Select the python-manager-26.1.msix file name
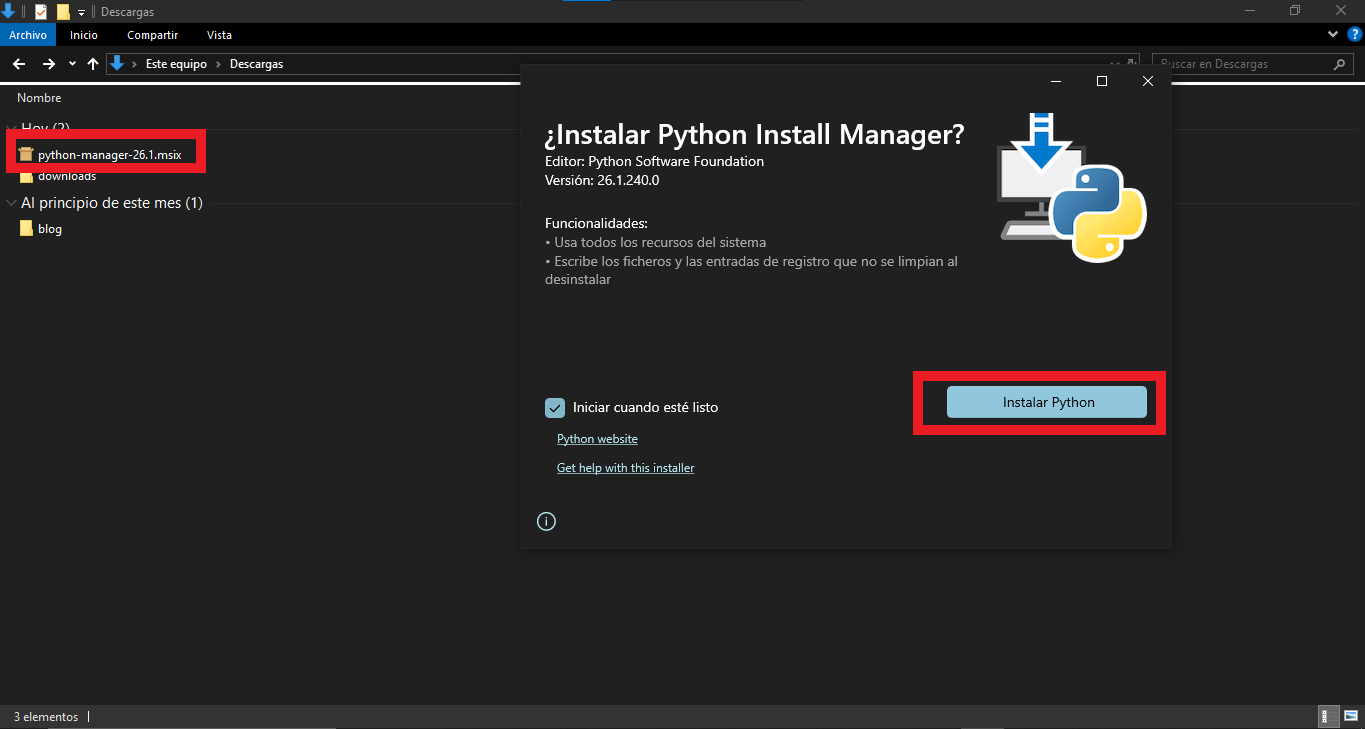Viewport: 1365px width, 729px height. [110, 155]
